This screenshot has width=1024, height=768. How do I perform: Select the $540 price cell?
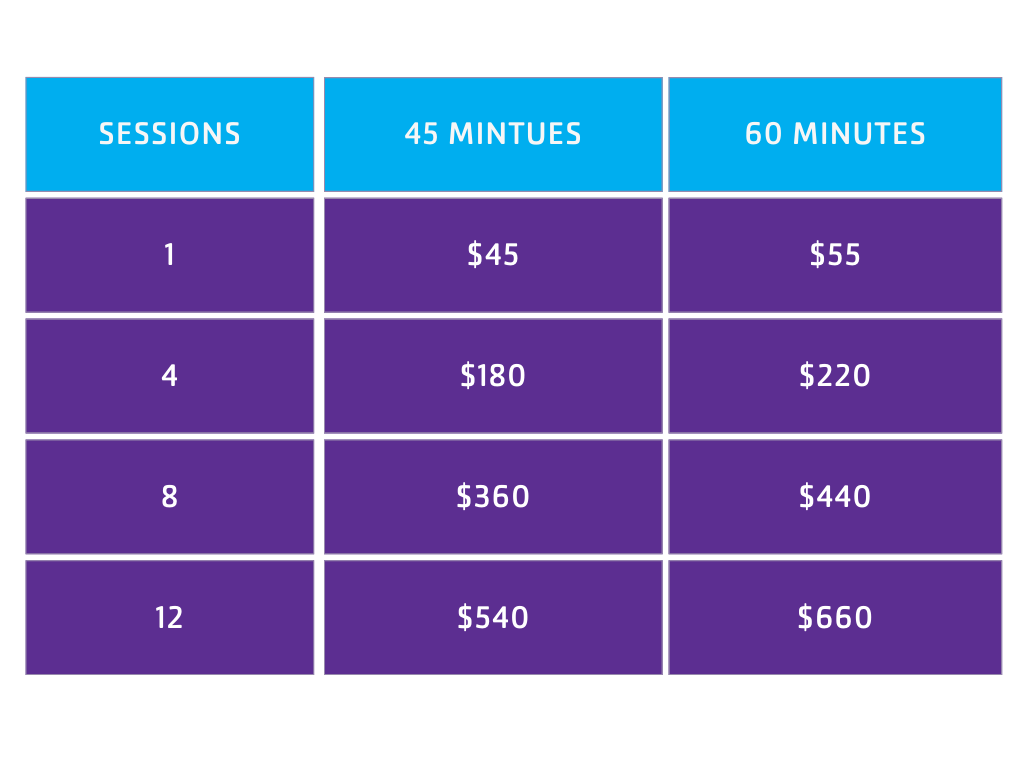click(x=493, y=618)
